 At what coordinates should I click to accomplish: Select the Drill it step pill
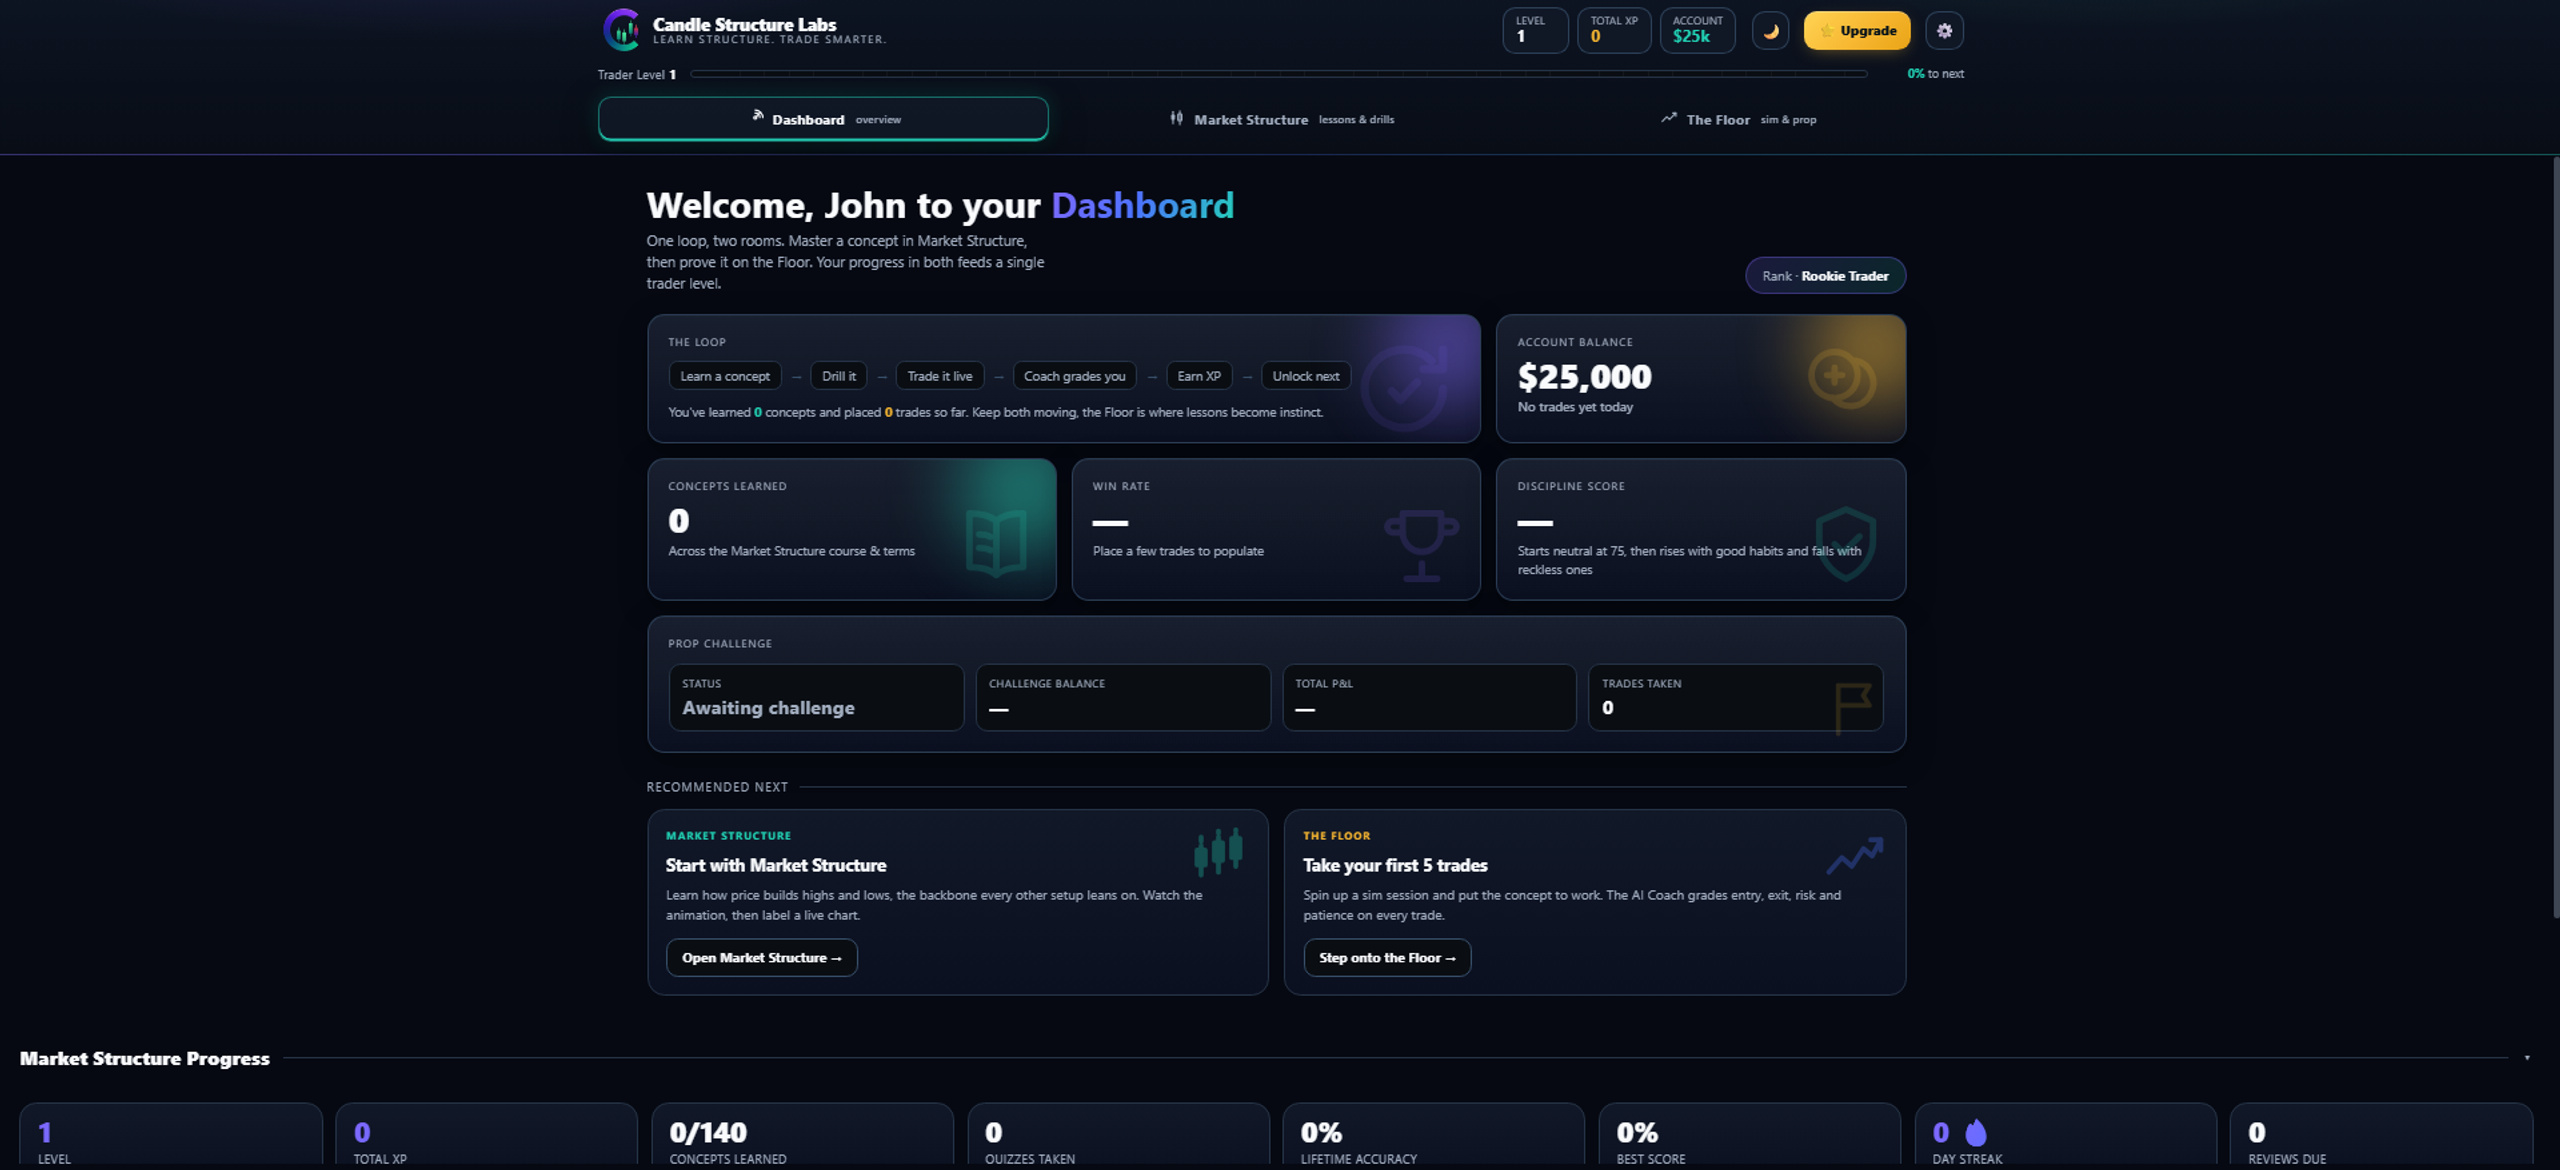coord(838,376)
